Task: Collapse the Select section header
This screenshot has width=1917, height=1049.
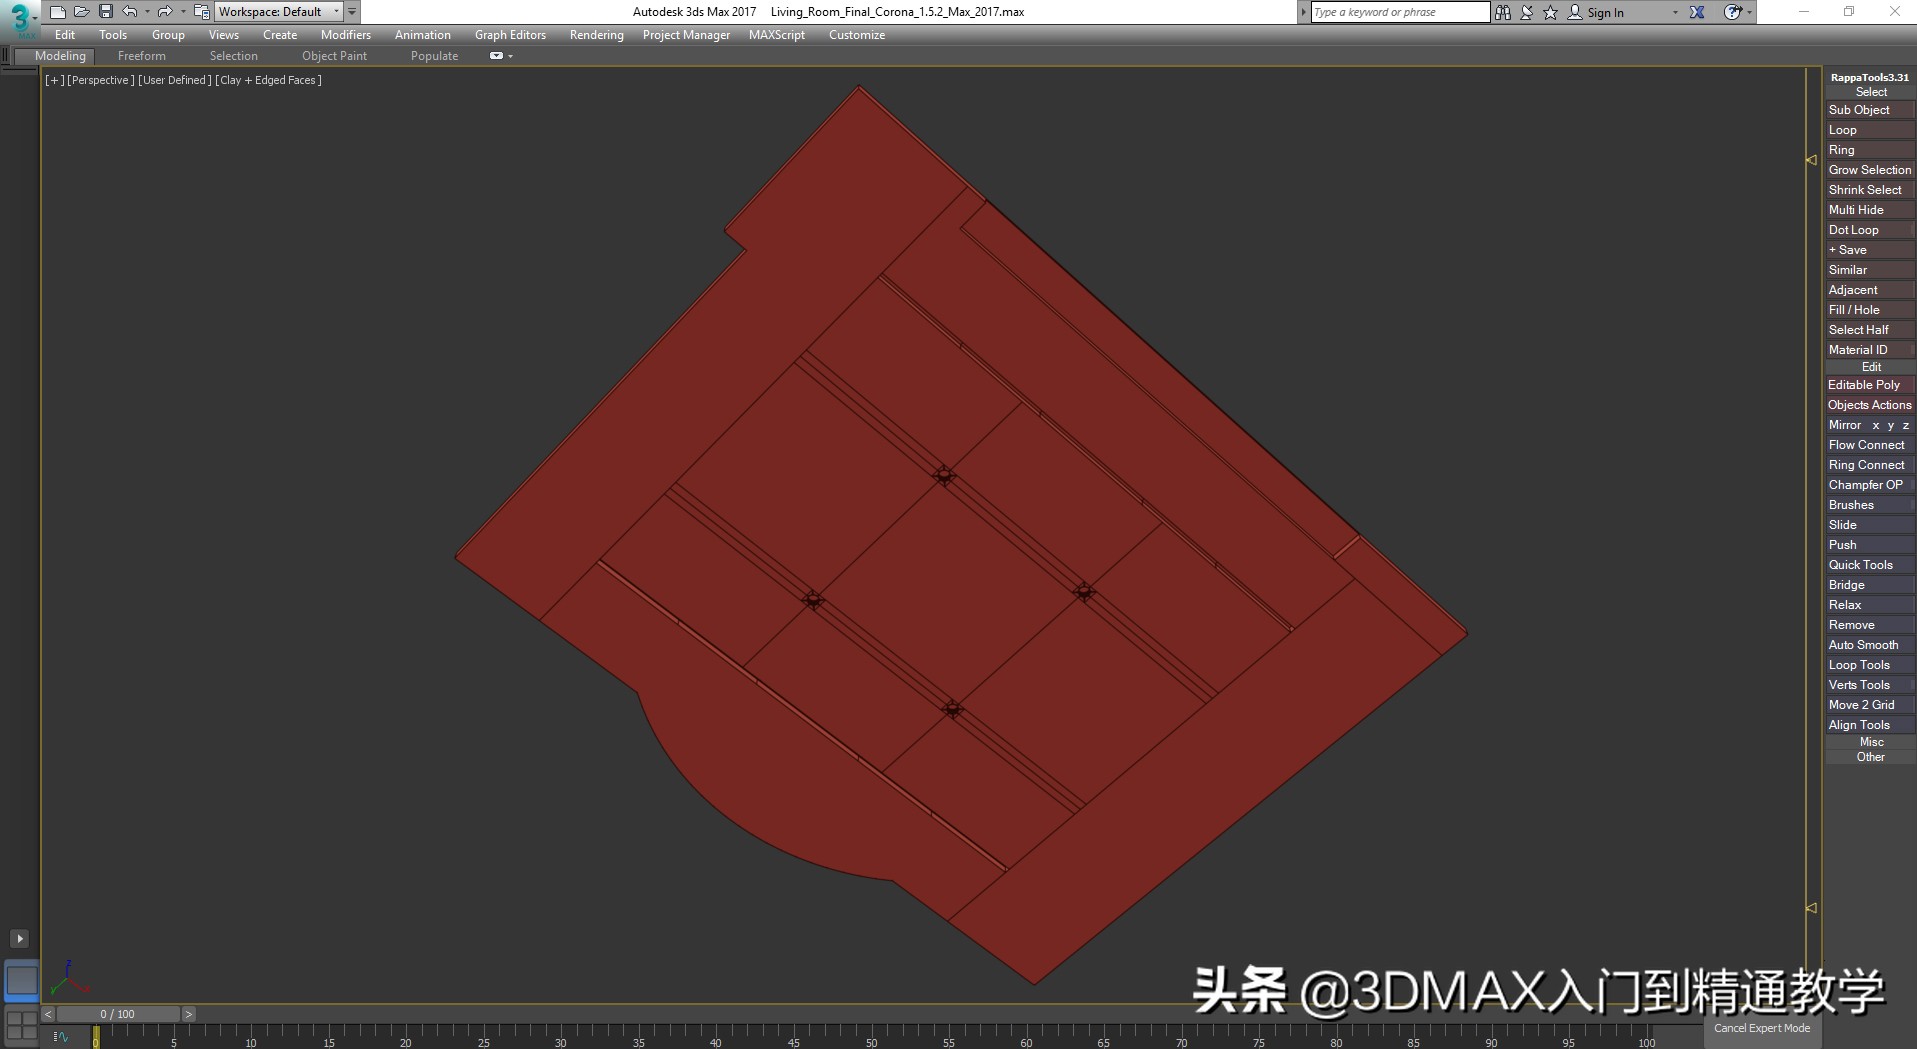Action: point(1870,92)
